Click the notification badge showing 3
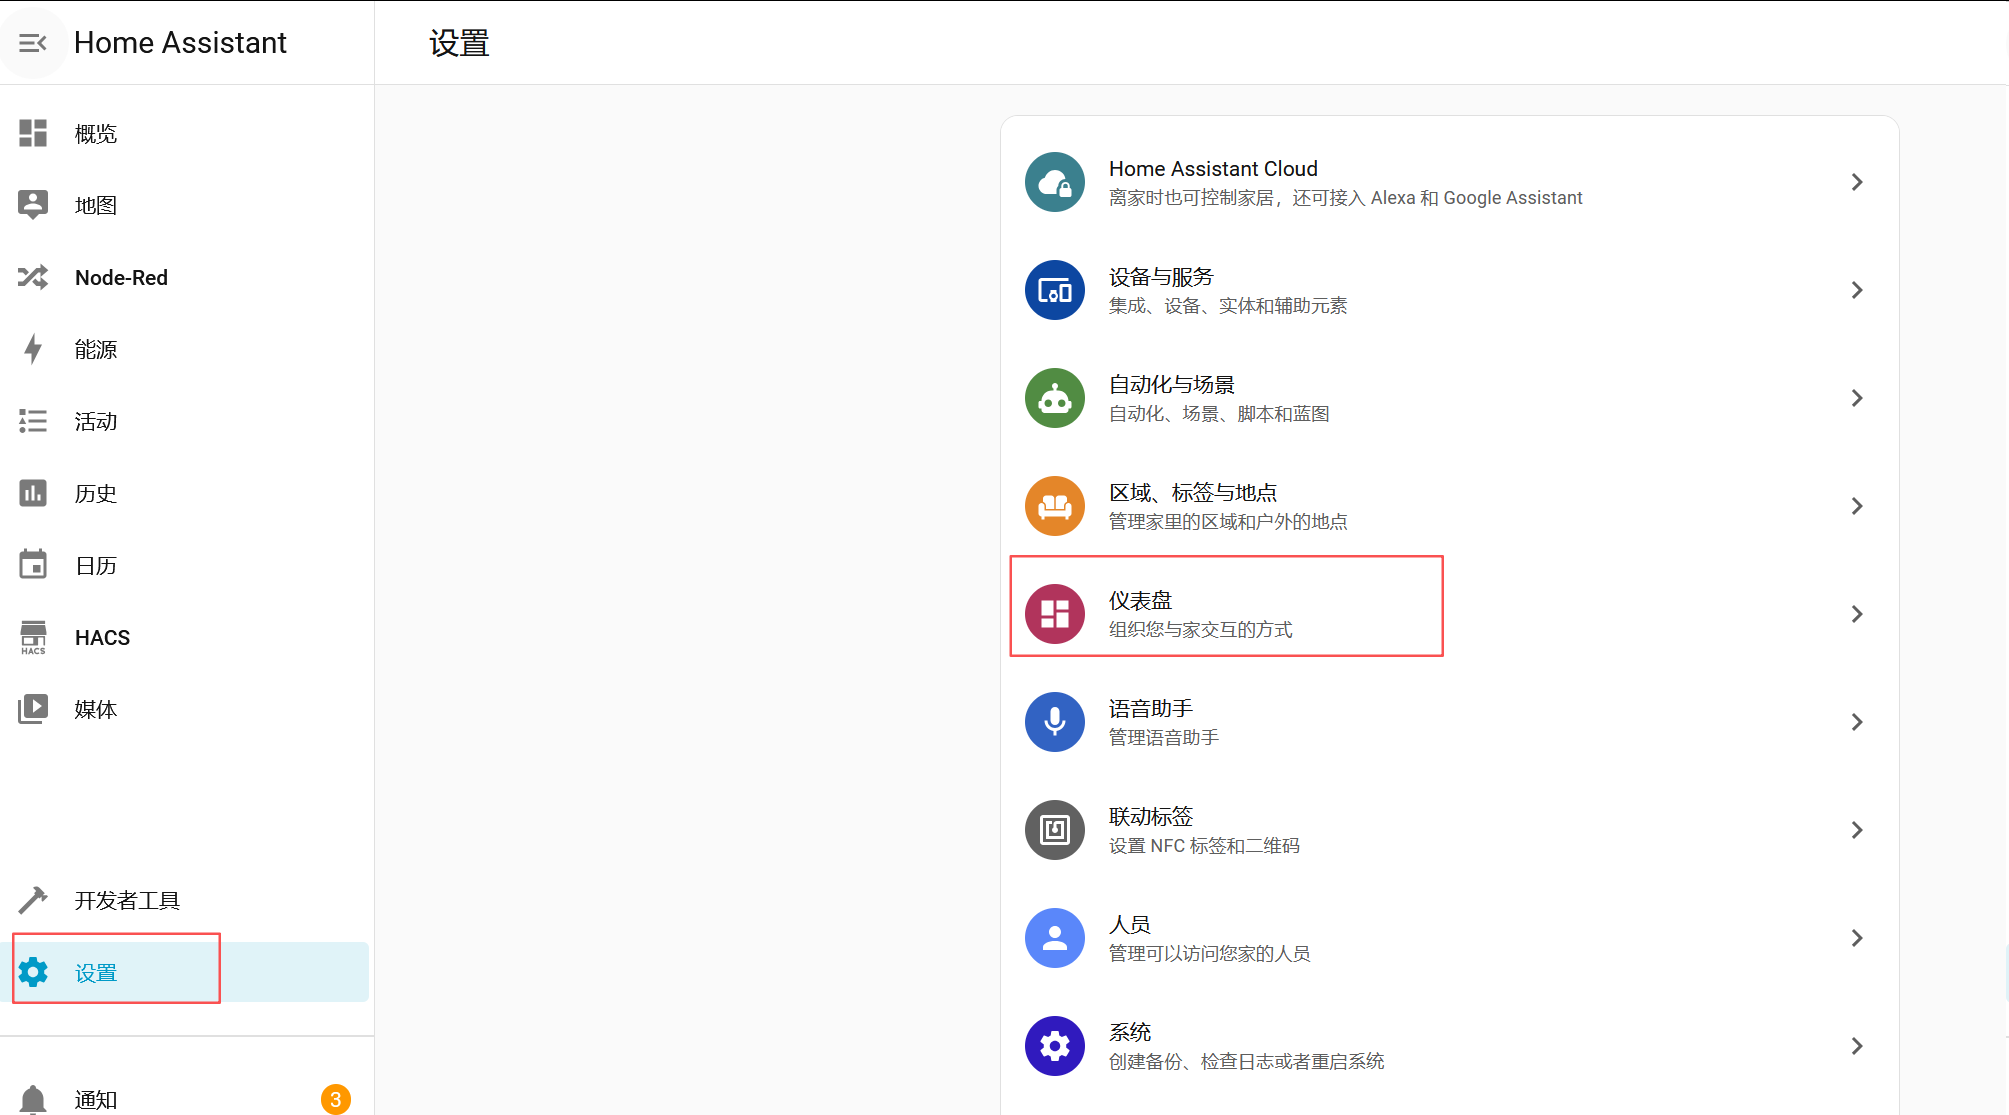This screenshot has width=2009, height=1115. [336, 1098]
